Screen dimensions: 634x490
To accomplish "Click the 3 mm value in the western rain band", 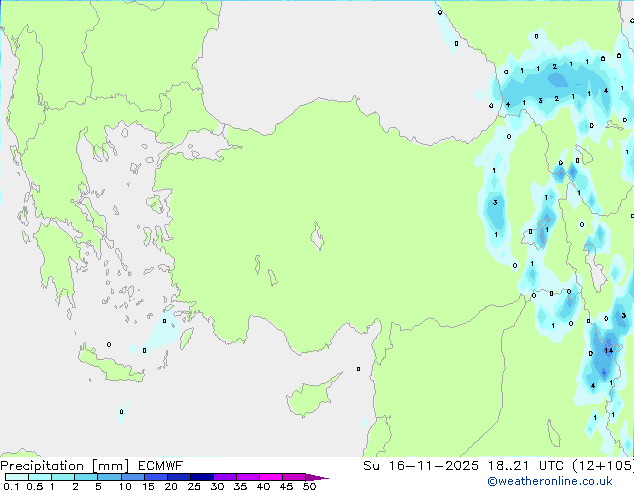I will pyautogui.click(x=495, y=203).
